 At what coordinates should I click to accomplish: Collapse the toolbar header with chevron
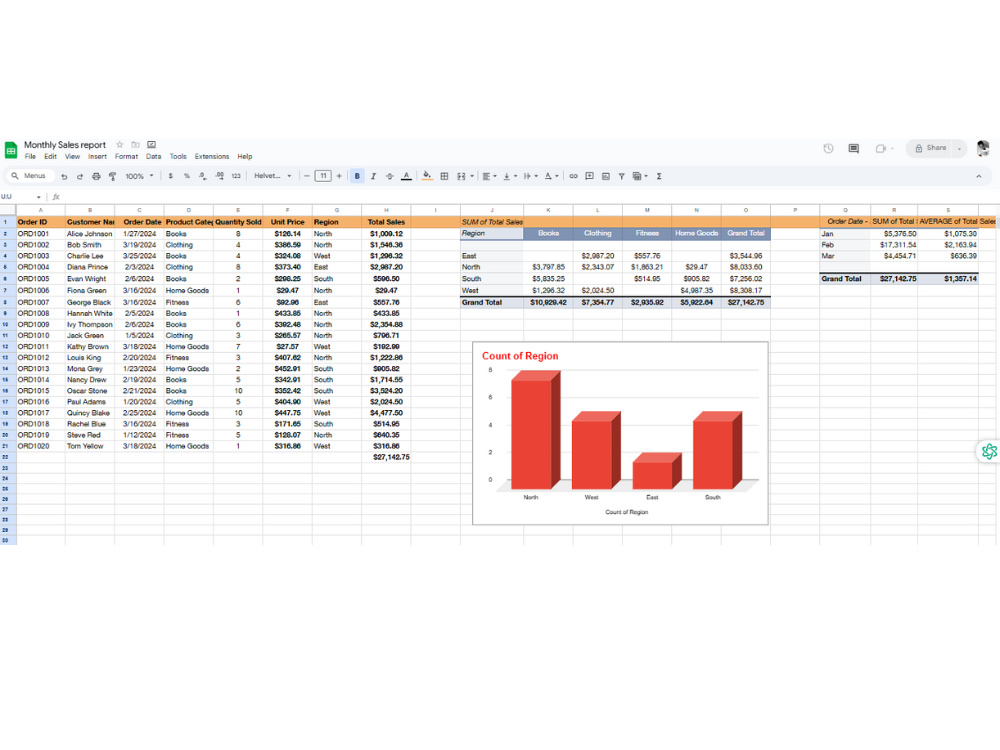pyautogui.click(x=979, y=176)
